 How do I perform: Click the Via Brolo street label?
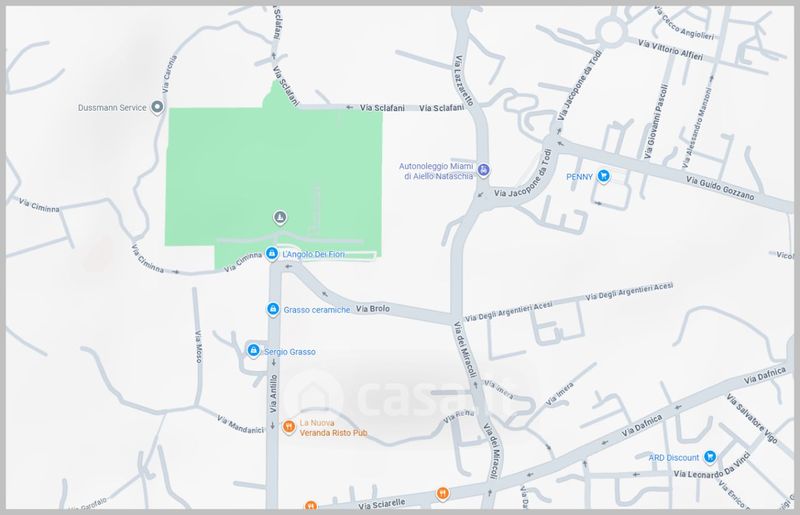373,309
